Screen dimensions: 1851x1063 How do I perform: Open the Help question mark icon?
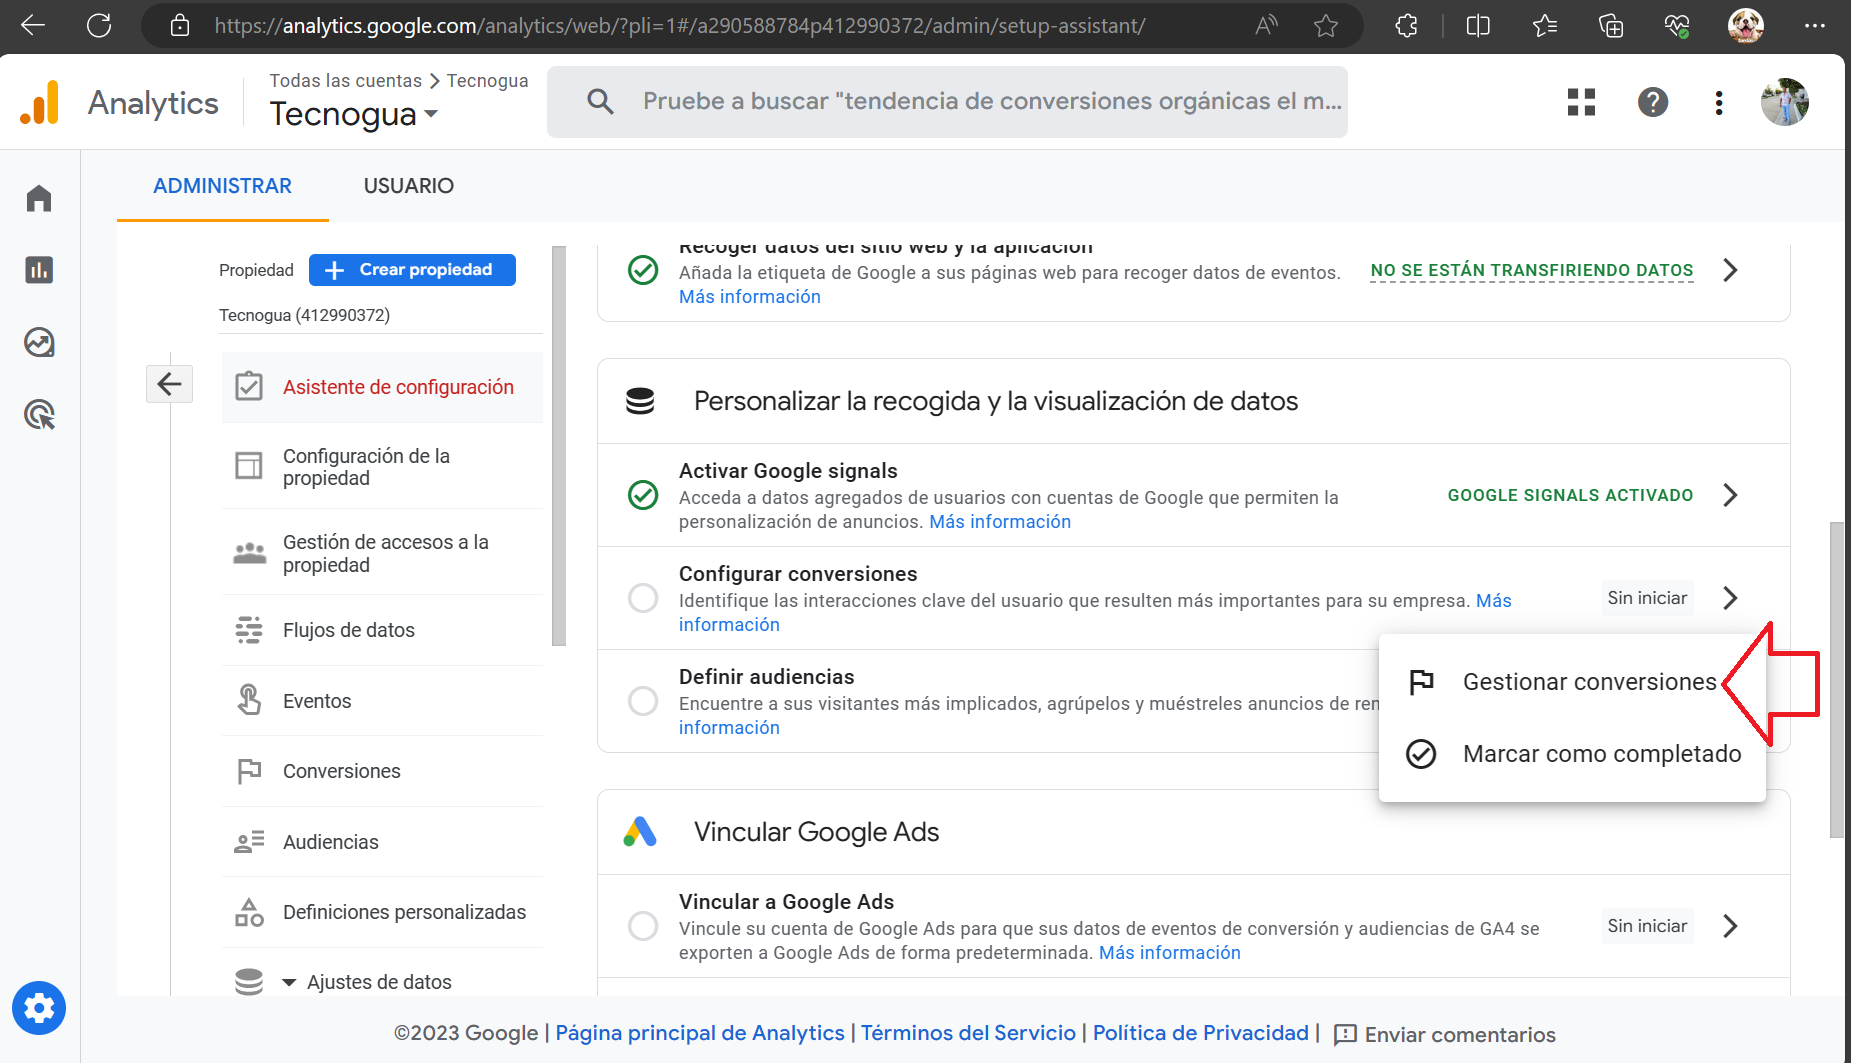tap(1653, 102)
